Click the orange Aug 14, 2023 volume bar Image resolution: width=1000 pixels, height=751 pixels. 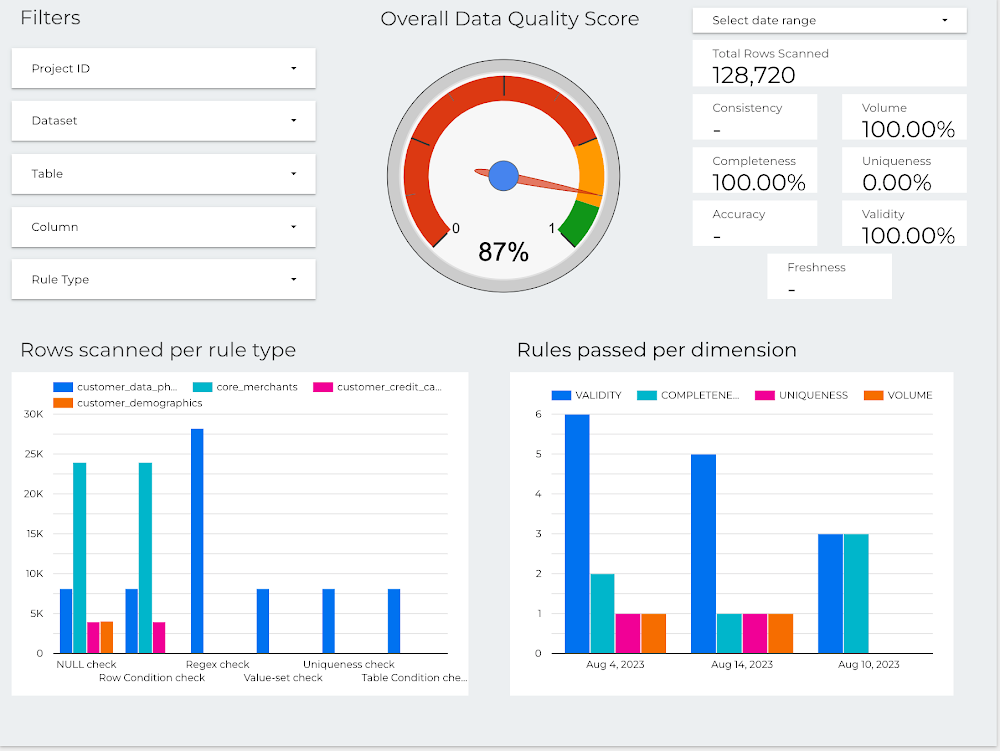(x=781, y=633)
